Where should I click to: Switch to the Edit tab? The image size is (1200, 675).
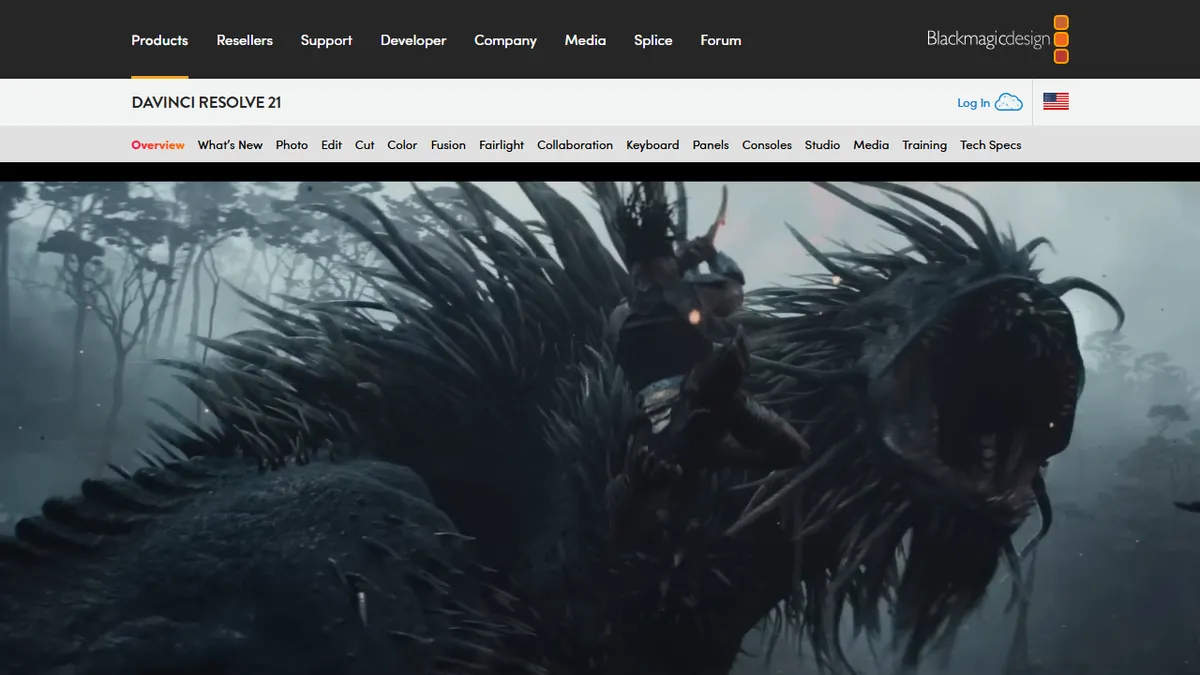332,145
